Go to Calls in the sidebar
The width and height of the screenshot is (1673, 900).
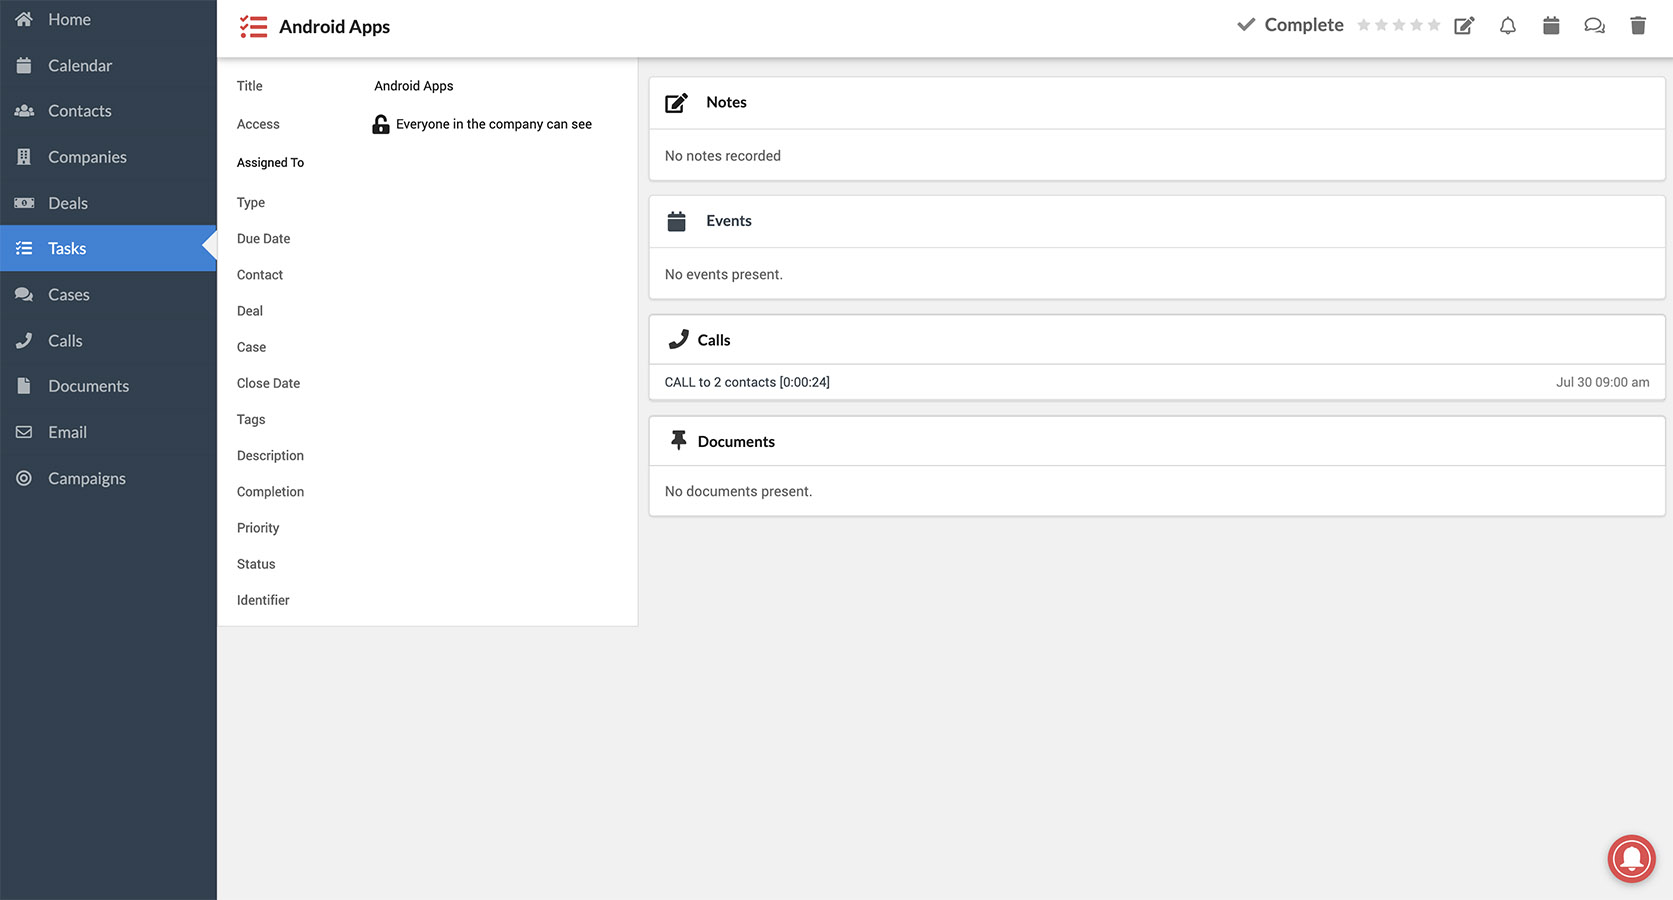pyautogui.click(x=108, y=341)
